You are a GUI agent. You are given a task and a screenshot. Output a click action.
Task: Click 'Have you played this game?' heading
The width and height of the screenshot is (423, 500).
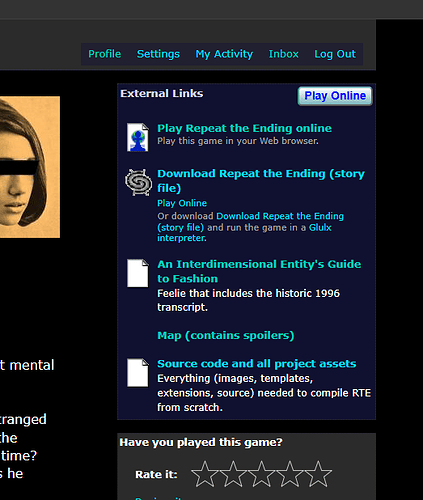coord(201,442)
